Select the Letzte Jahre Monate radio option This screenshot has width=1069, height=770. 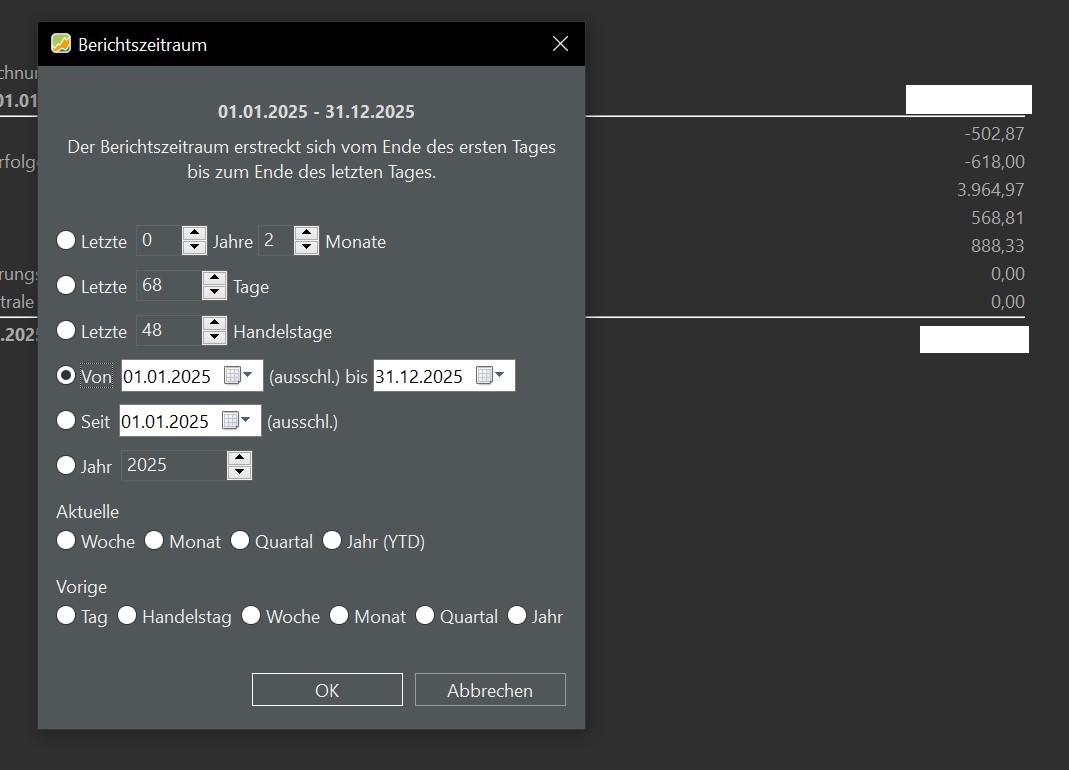65,240
